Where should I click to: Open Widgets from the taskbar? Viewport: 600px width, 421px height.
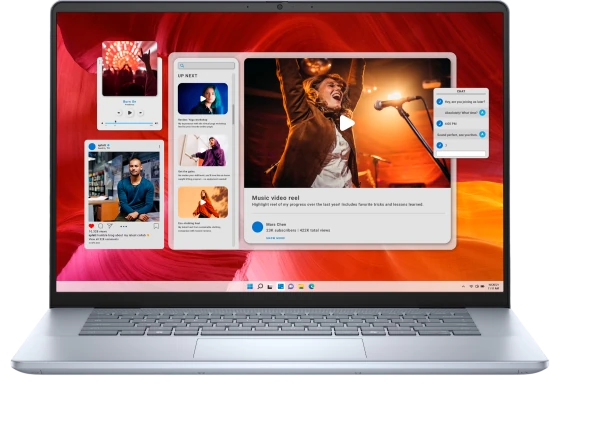tap(280, 286)
